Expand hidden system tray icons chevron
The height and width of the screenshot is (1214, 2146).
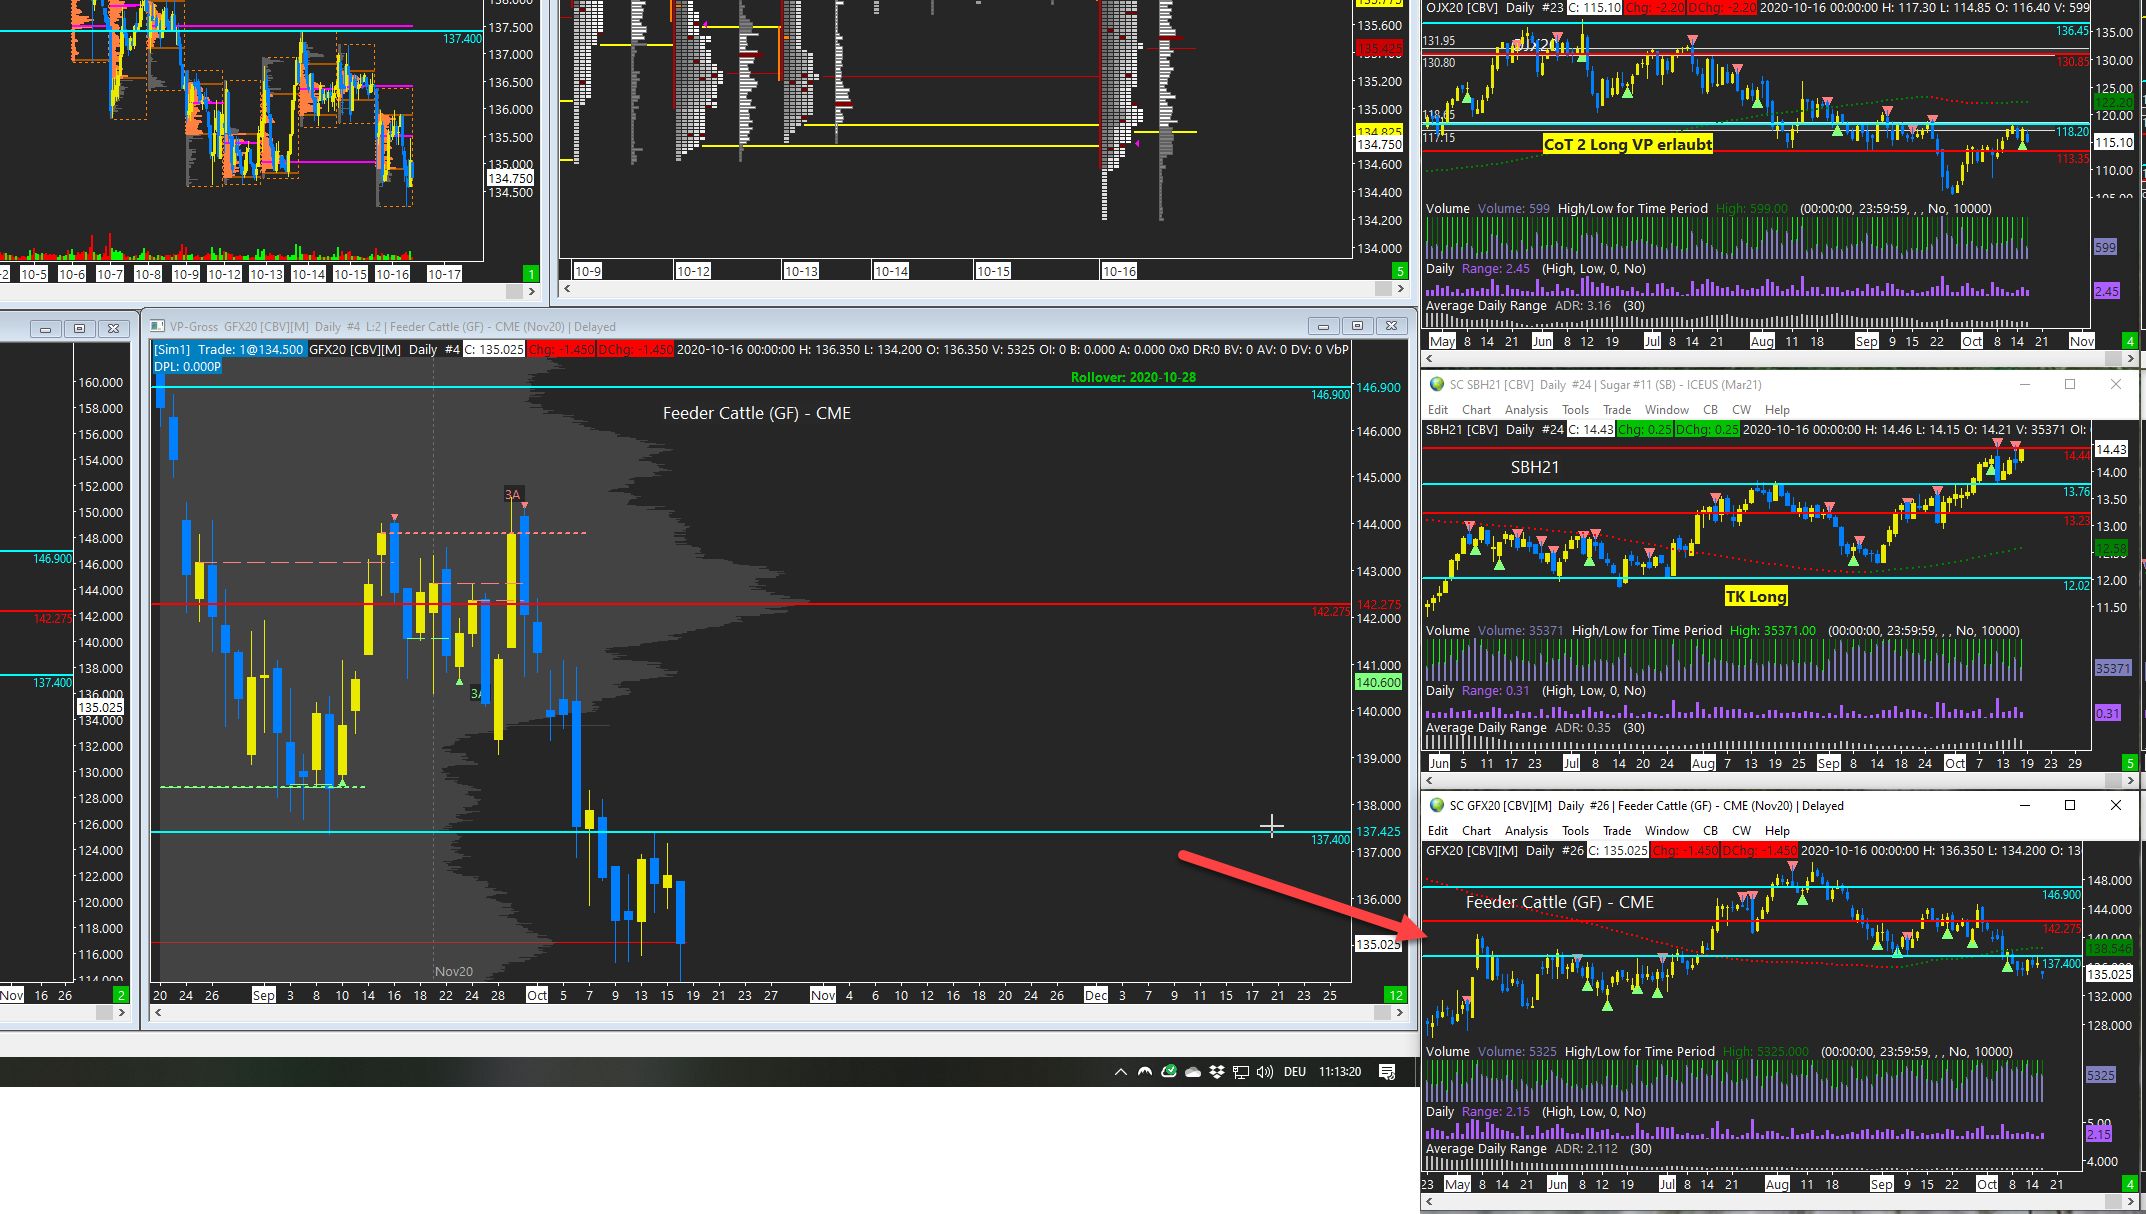tap(1120, 1072)
